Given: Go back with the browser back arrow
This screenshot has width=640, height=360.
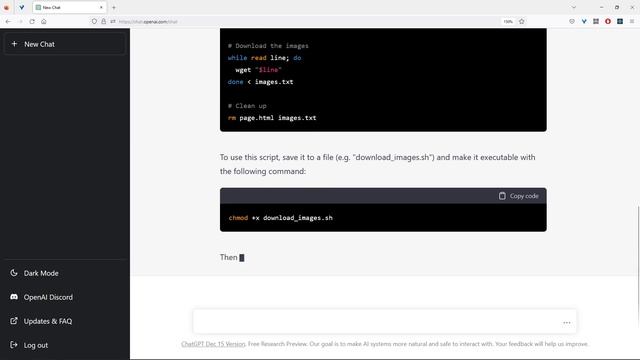Looking at the screenshot, I should coord(8,21).
